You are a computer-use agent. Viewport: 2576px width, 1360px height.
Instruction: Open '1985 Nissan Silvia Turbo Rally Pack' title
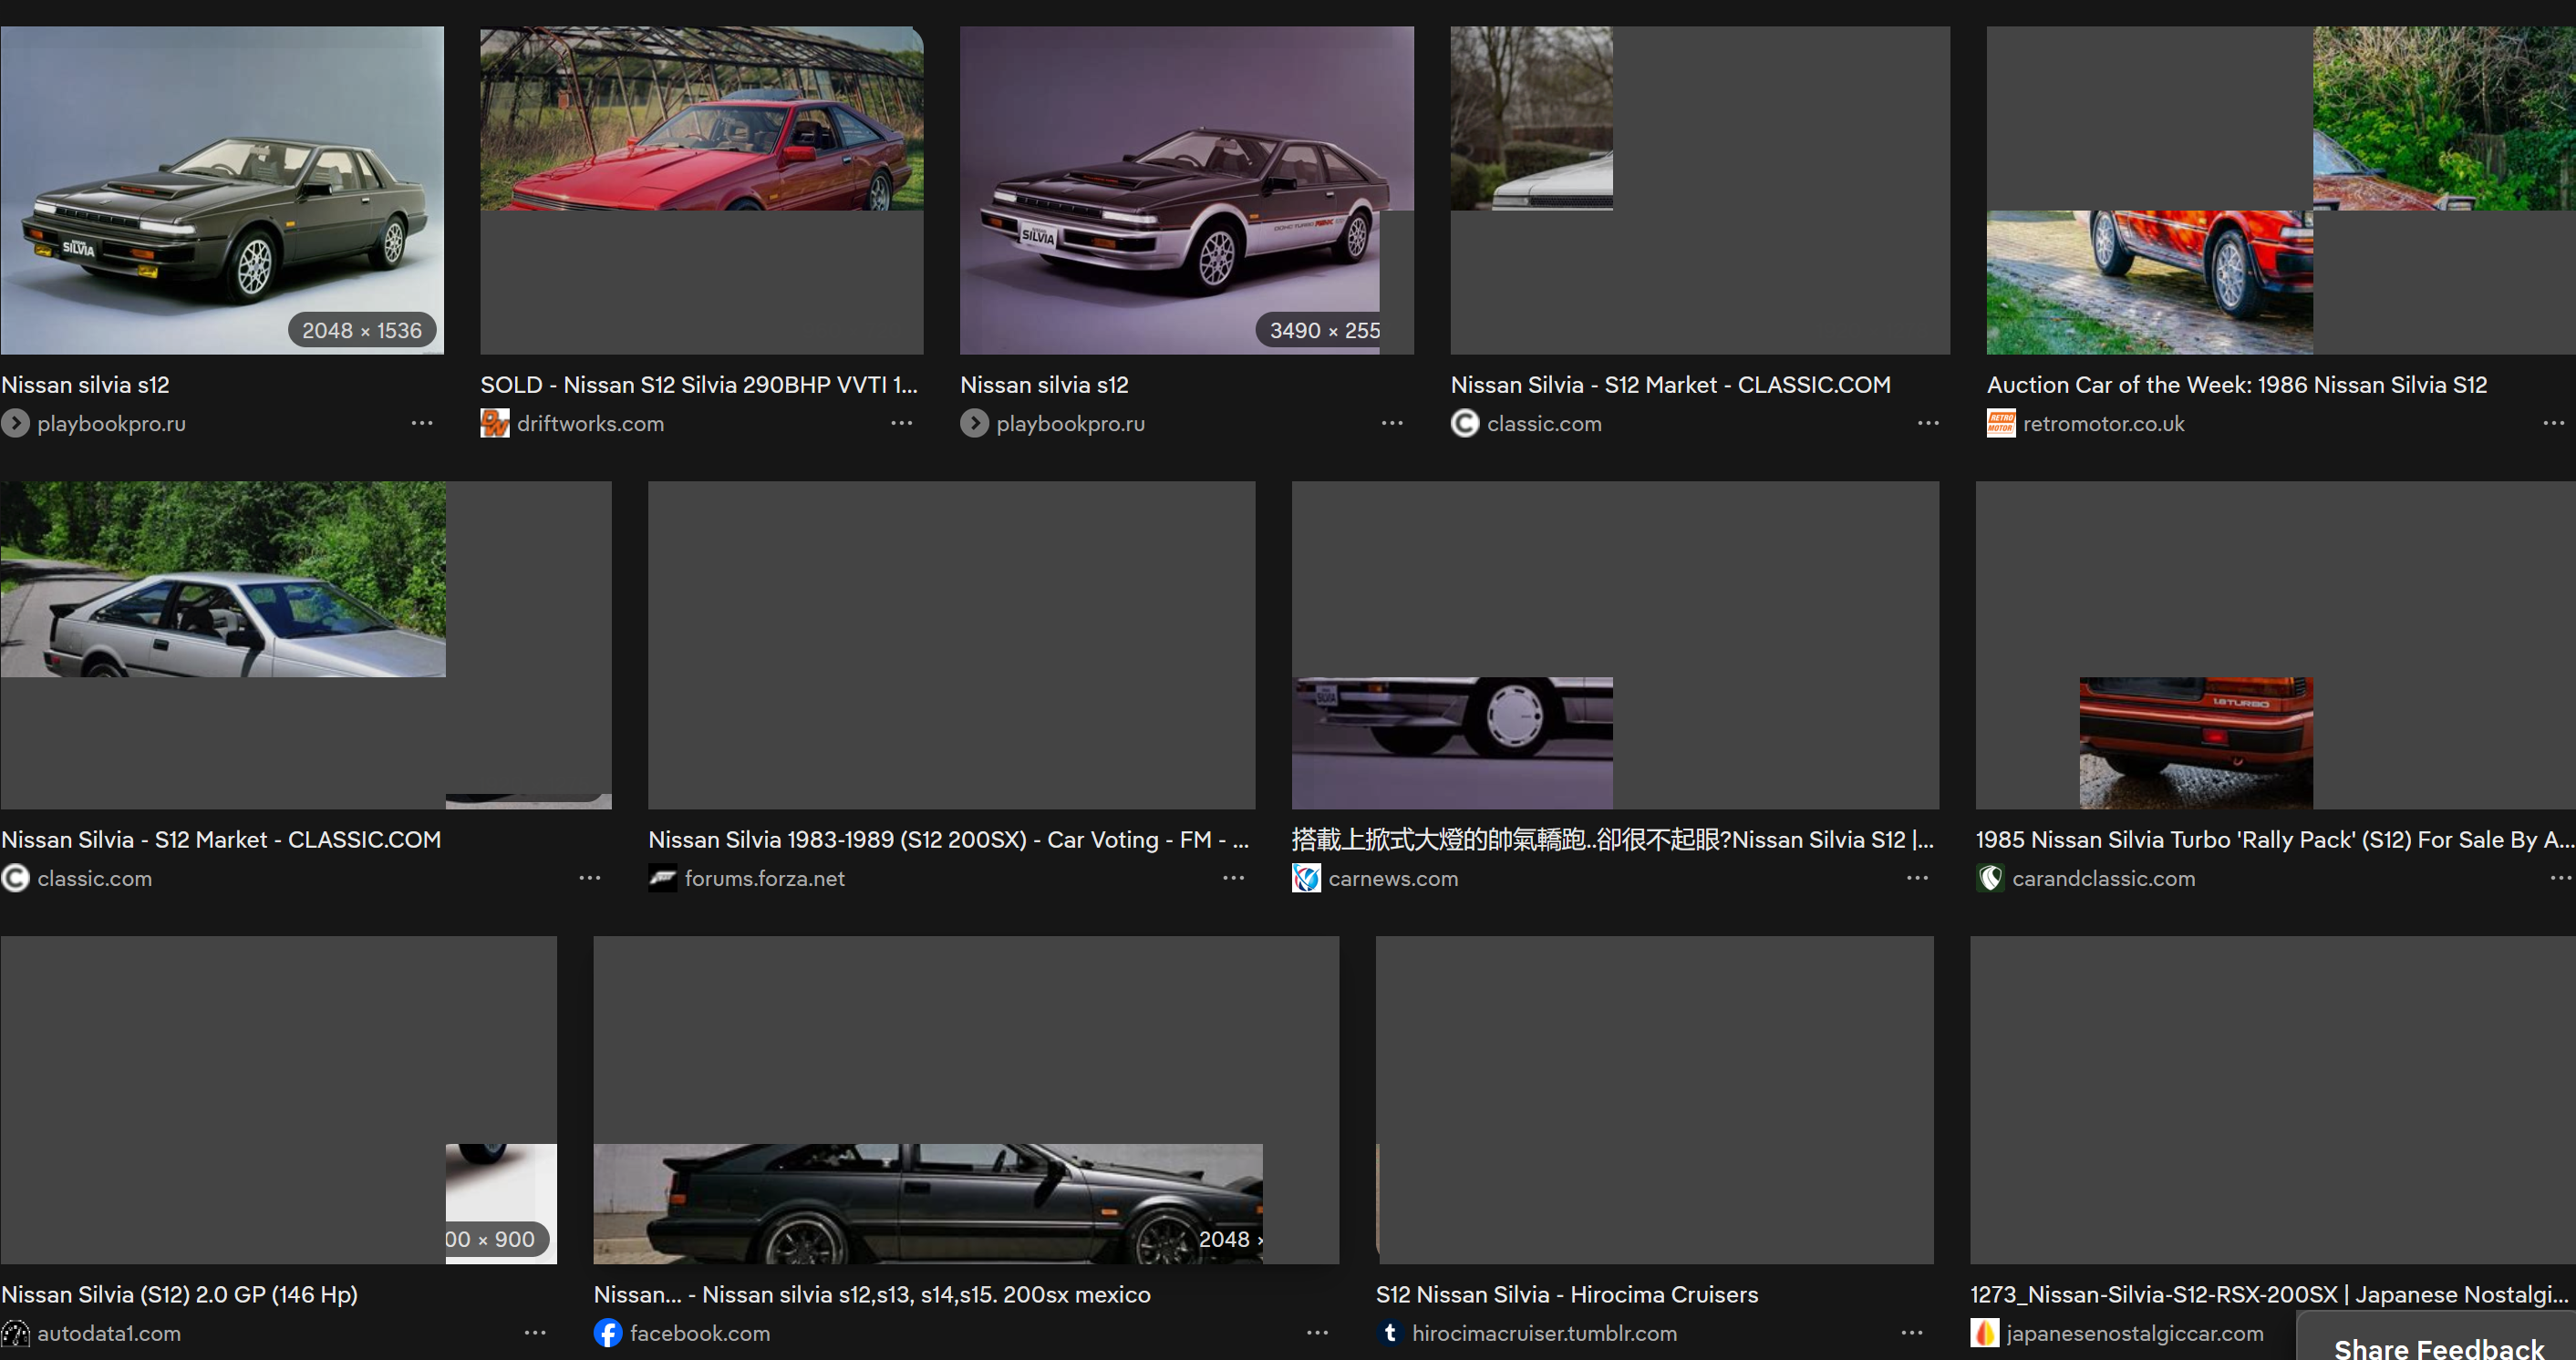(2275, 840)
